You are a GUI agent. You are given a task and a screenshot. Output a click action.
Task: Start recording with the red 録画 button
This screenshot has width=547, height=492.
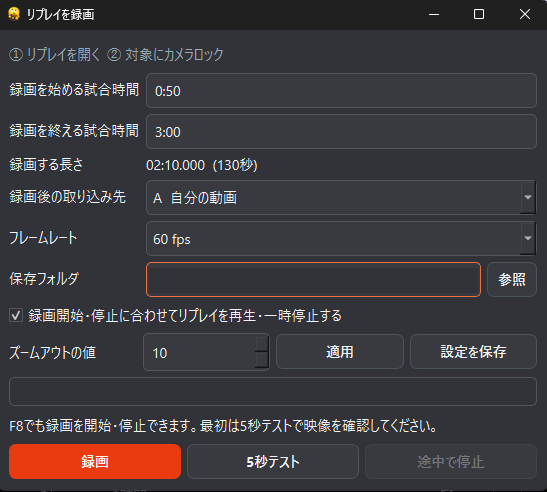(x=95, y=461)
